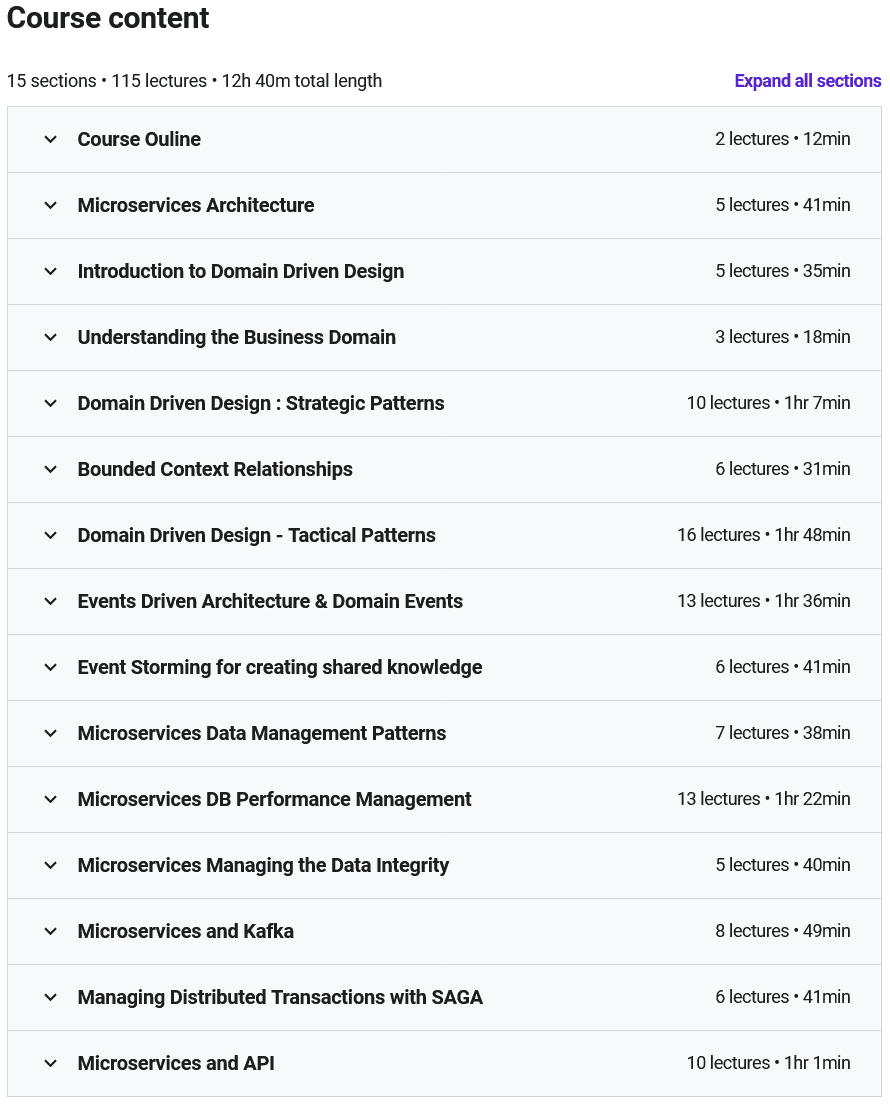This screenshot has width=890, height=1104.
Task: Expand all sections link
Action: (x=808, y=81)
